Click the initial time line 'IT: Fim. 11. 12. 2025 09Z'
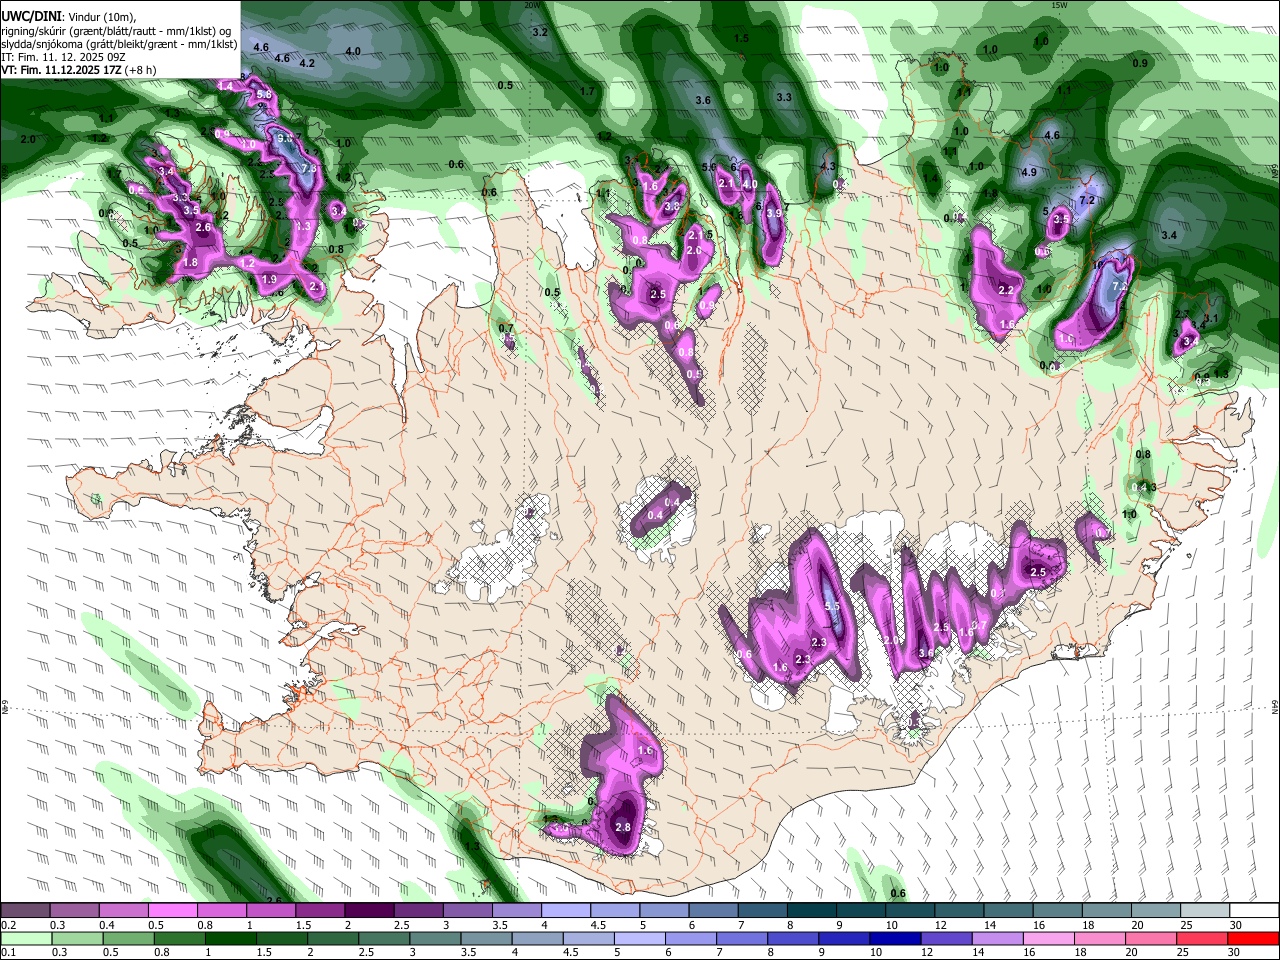Viewport: 1280px width, 960px height. coord(63,57)
